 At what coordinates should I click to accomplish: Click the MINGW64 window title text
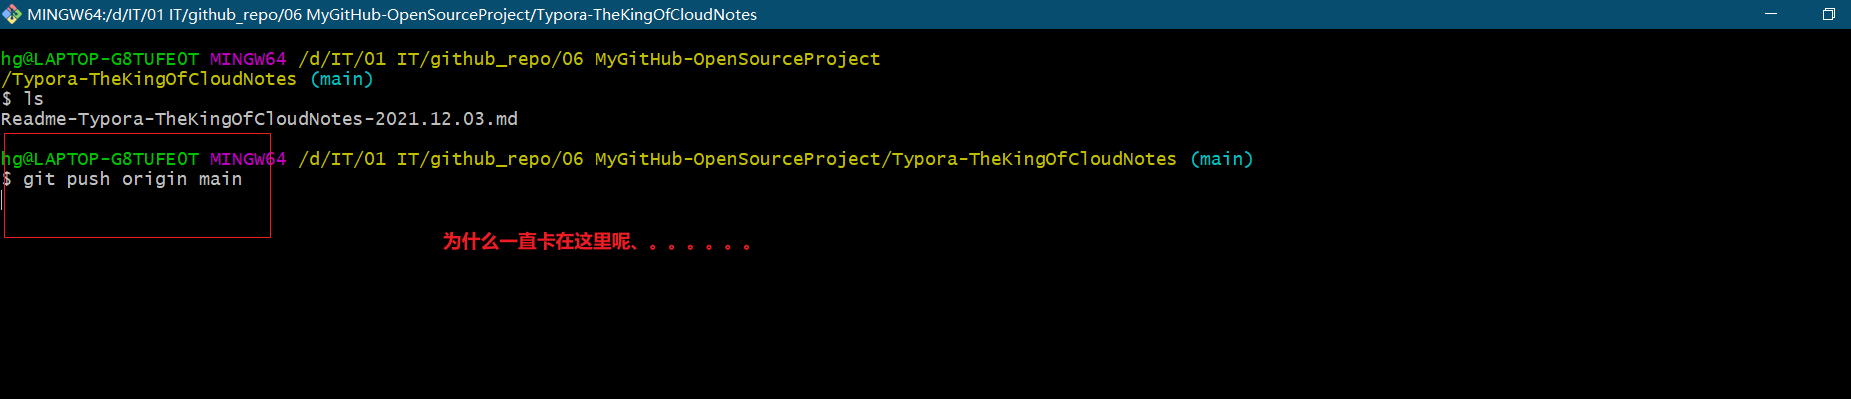tap(392, 14)
